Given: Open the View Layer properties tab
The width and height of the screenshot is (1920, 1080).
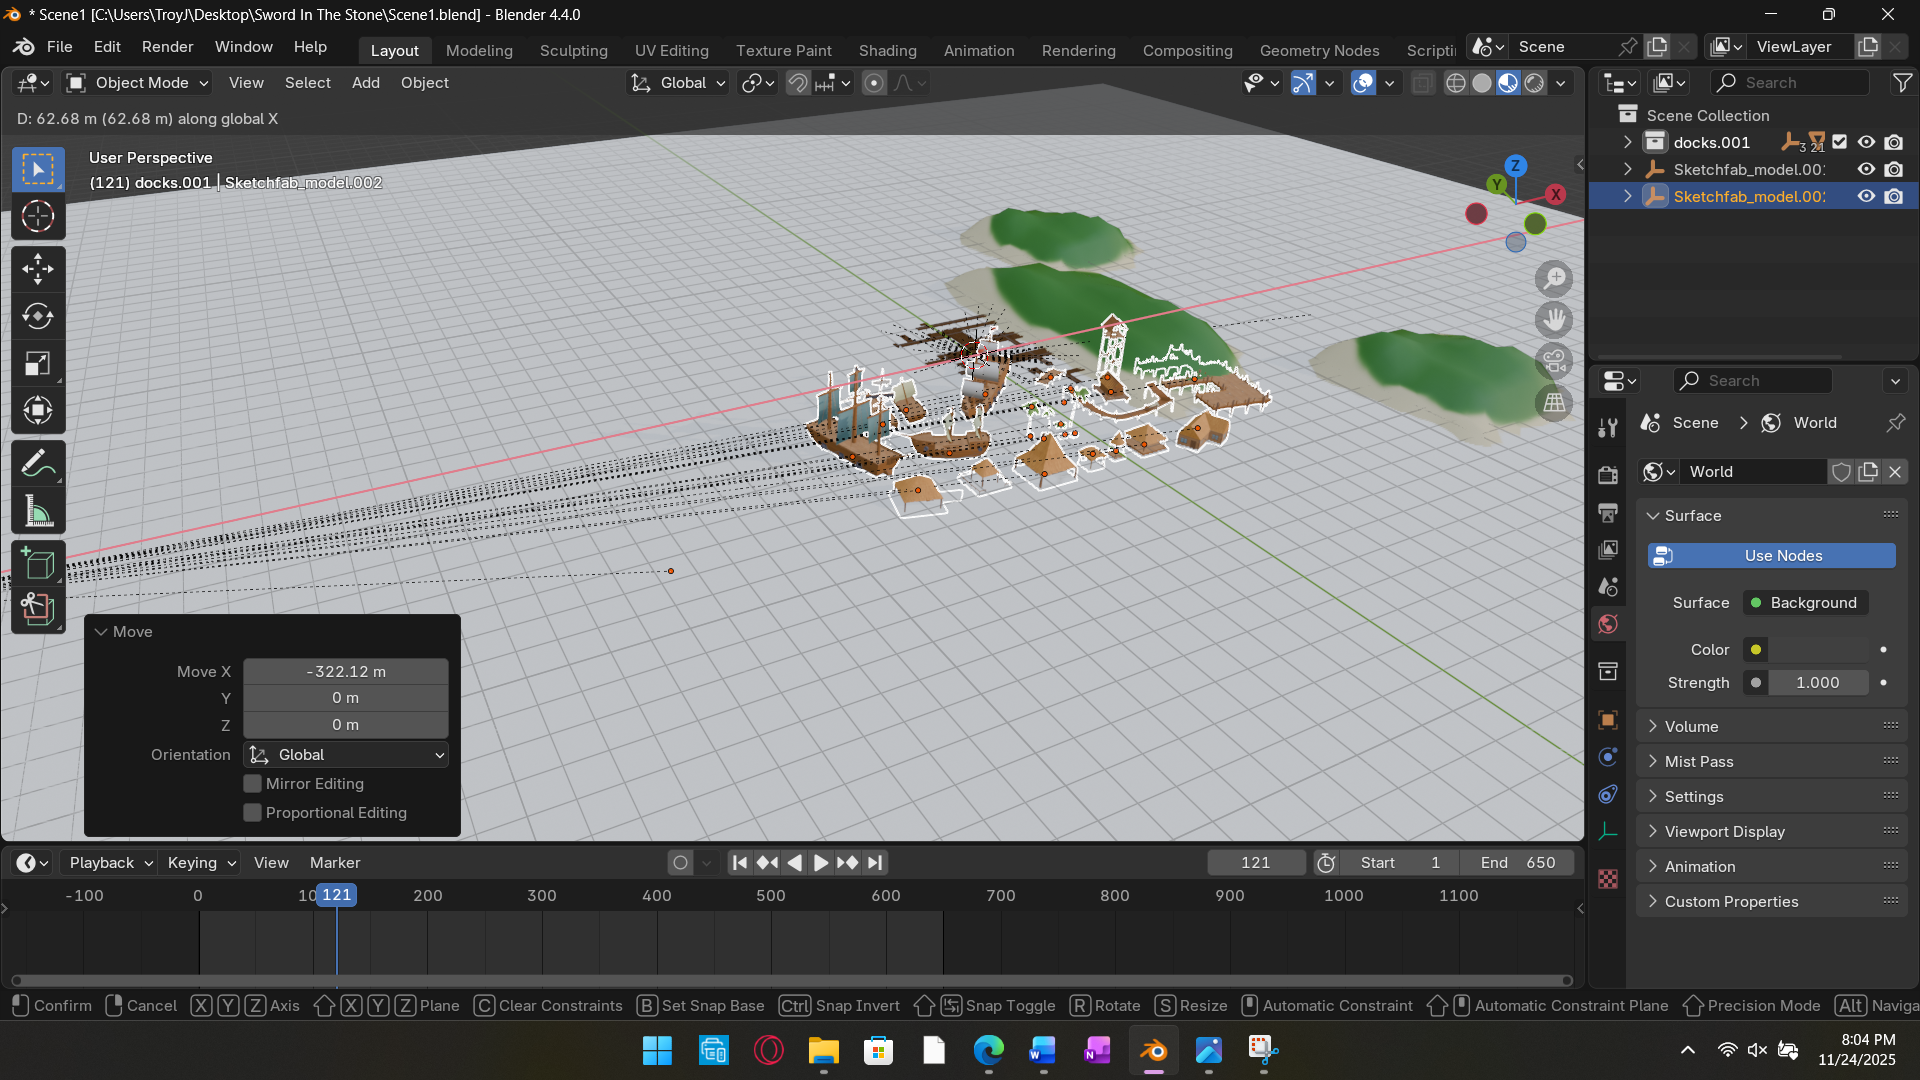Looking at the screenshot, I should [1608, 550].
